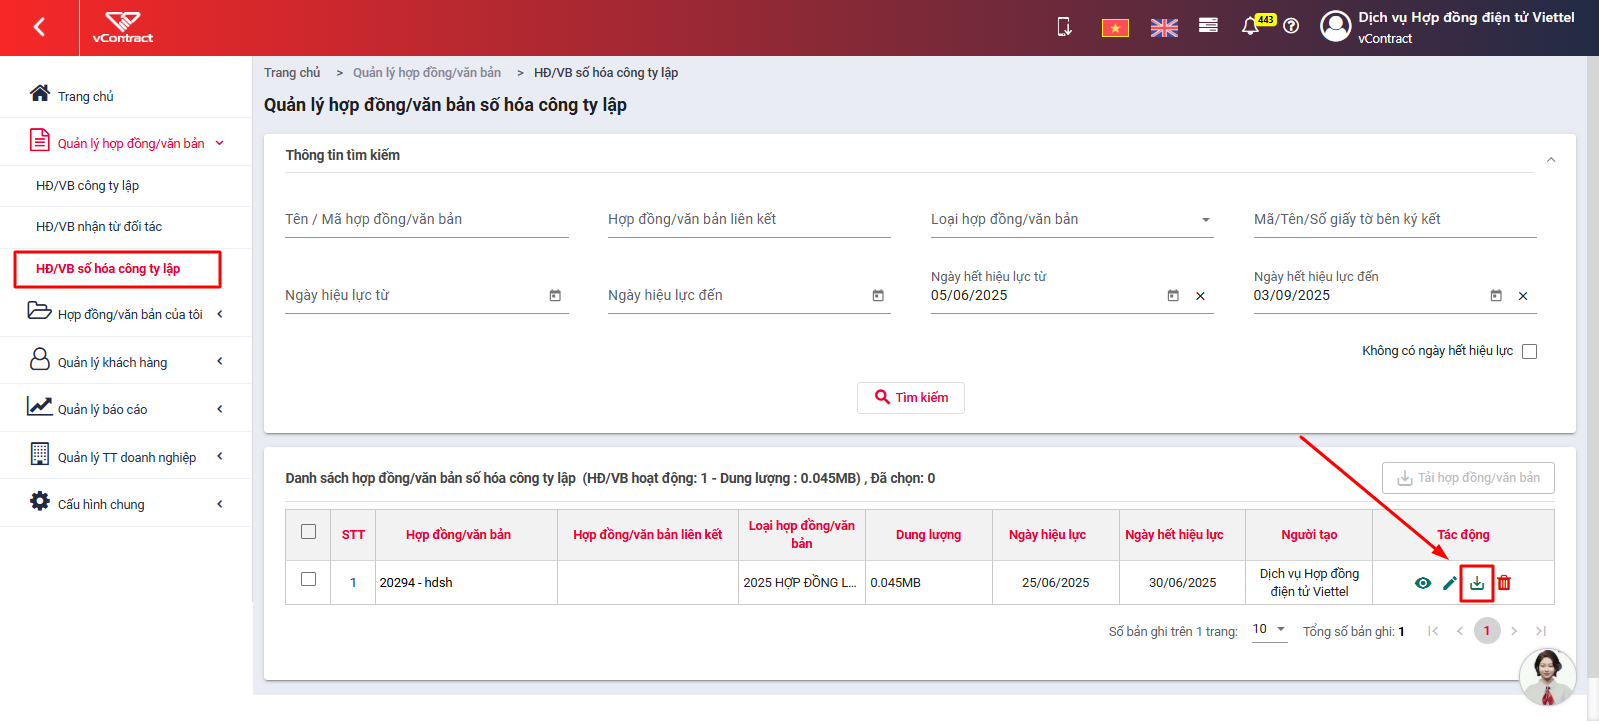Image resolution: width=1599 pixels, height=724 pixels.
Task: Click the red trash delete icon
Action: click(1504, 583)
